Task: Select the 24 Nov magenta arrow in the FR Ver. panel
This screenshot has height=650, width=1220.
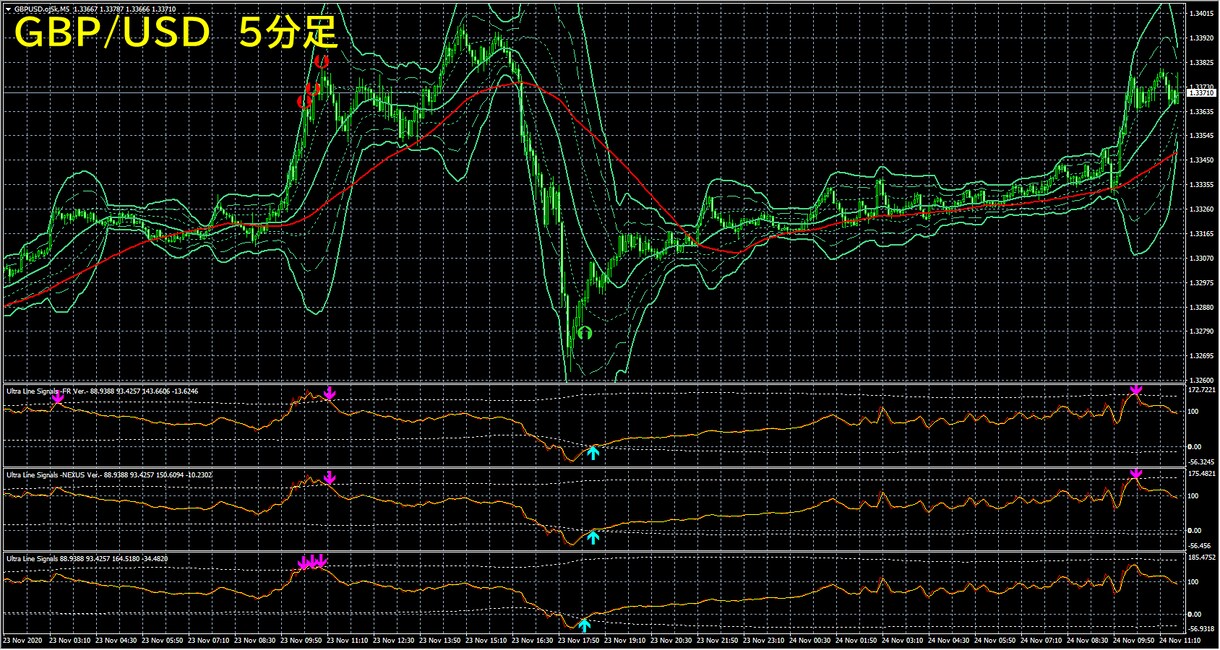Action: 1136,389
